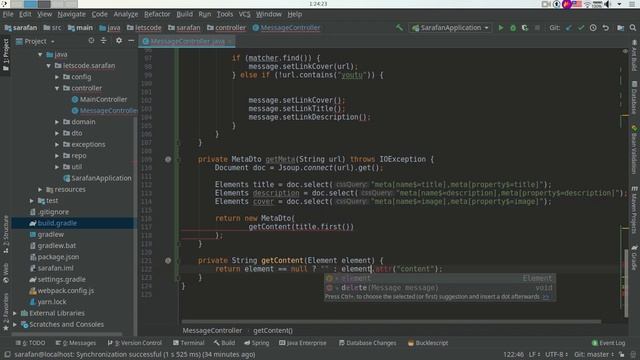Click letscode breadcrumb in navigation bar
Image resolution: width=640 pixels, height=360 pixels.
click(x=144, y=28)
